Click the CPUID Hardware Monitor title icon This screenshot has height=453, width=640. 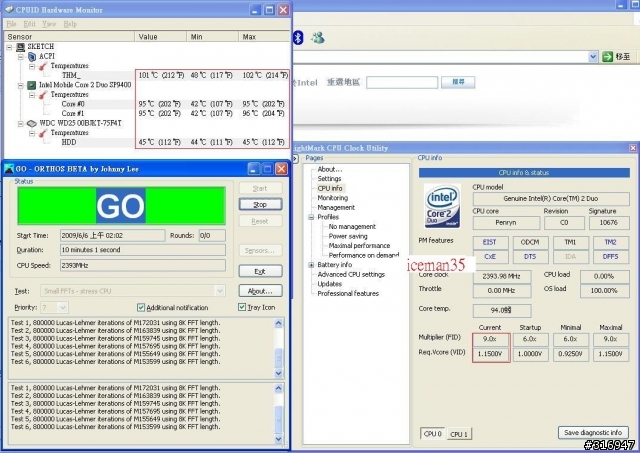(9, 9)
